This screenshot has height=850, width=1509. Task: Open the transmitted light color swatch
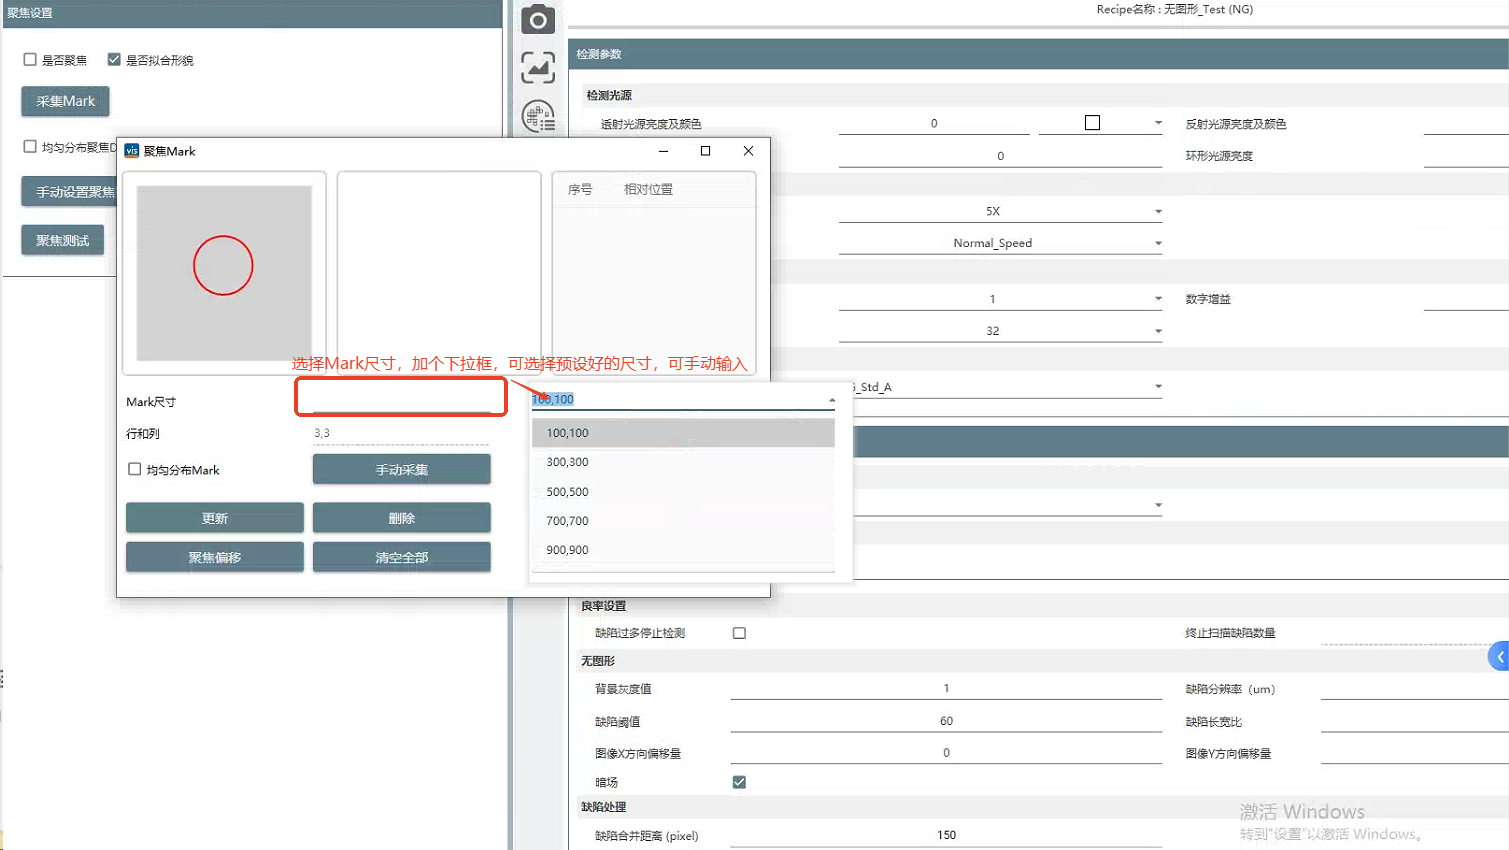[1092, 123]
